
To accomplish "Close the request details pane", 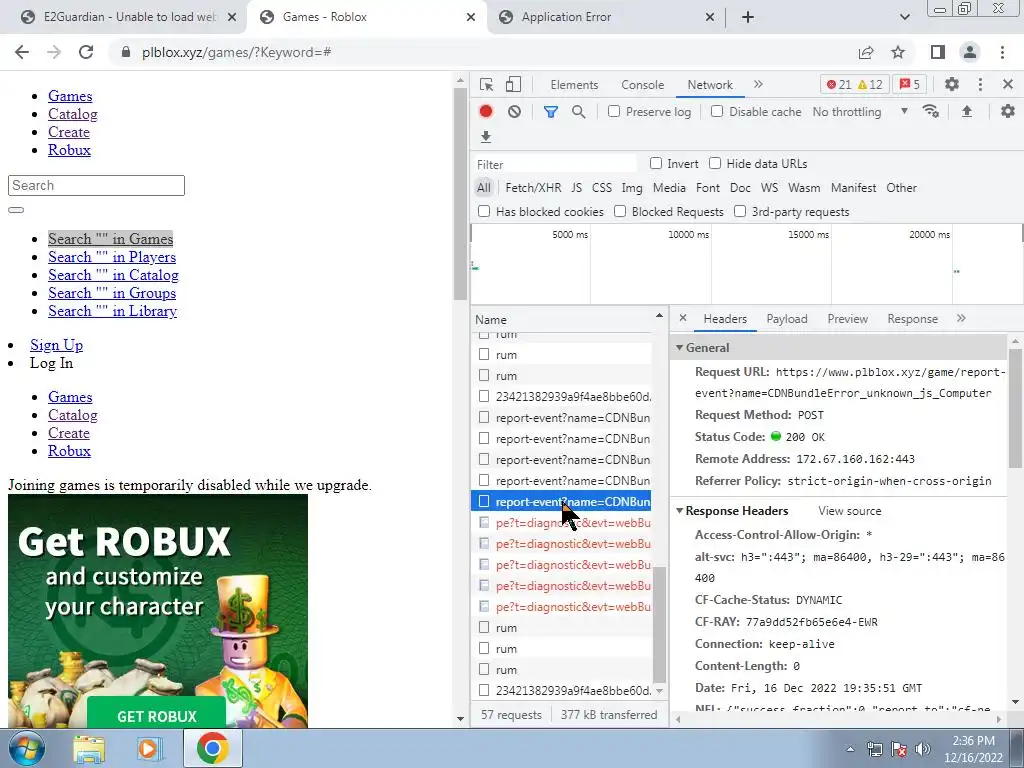I will pyautogui.click(x=682, y=318).
